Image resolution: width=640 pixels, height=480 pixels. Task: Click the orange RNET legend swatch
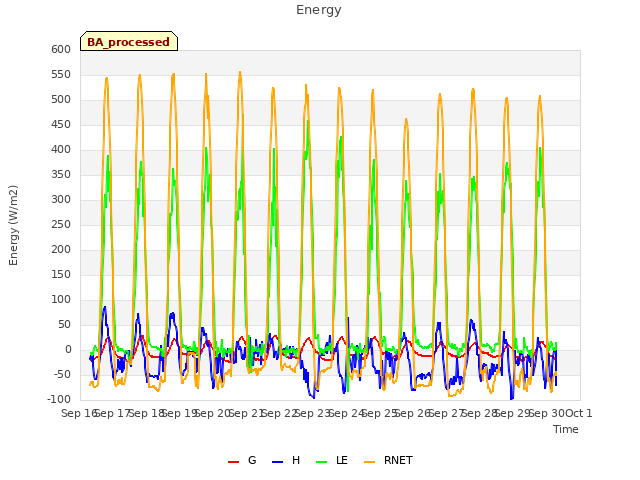click(x=369, y=462)
